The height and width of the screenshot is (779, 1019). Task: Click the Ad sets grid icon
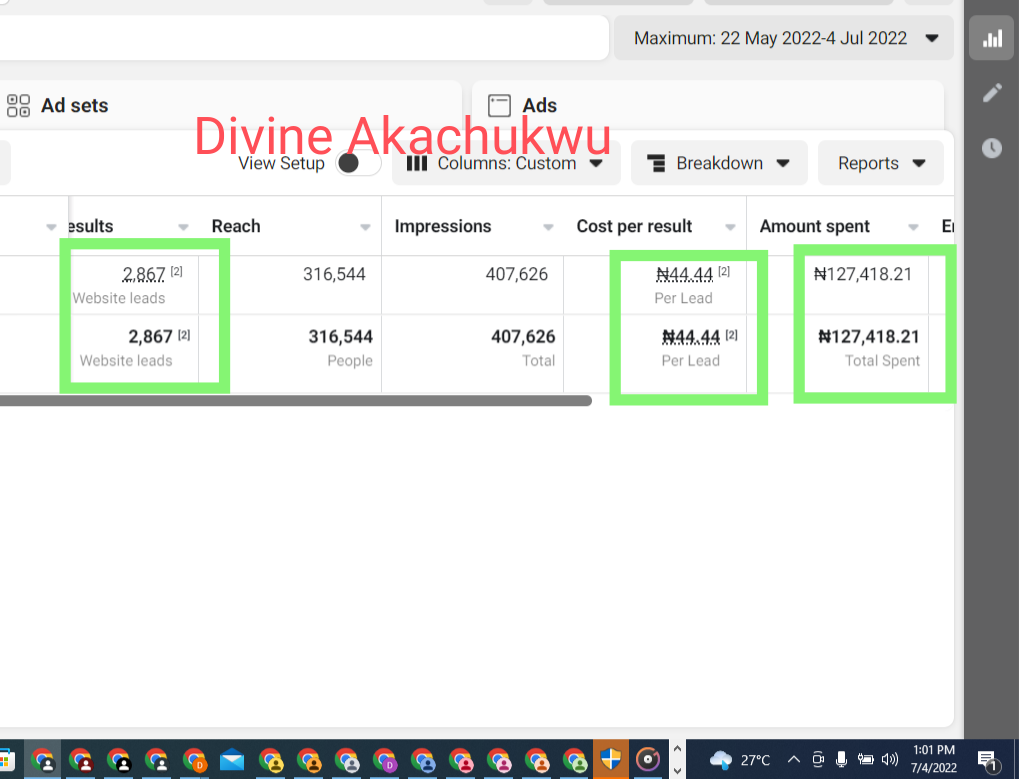(x=18, y=106)
